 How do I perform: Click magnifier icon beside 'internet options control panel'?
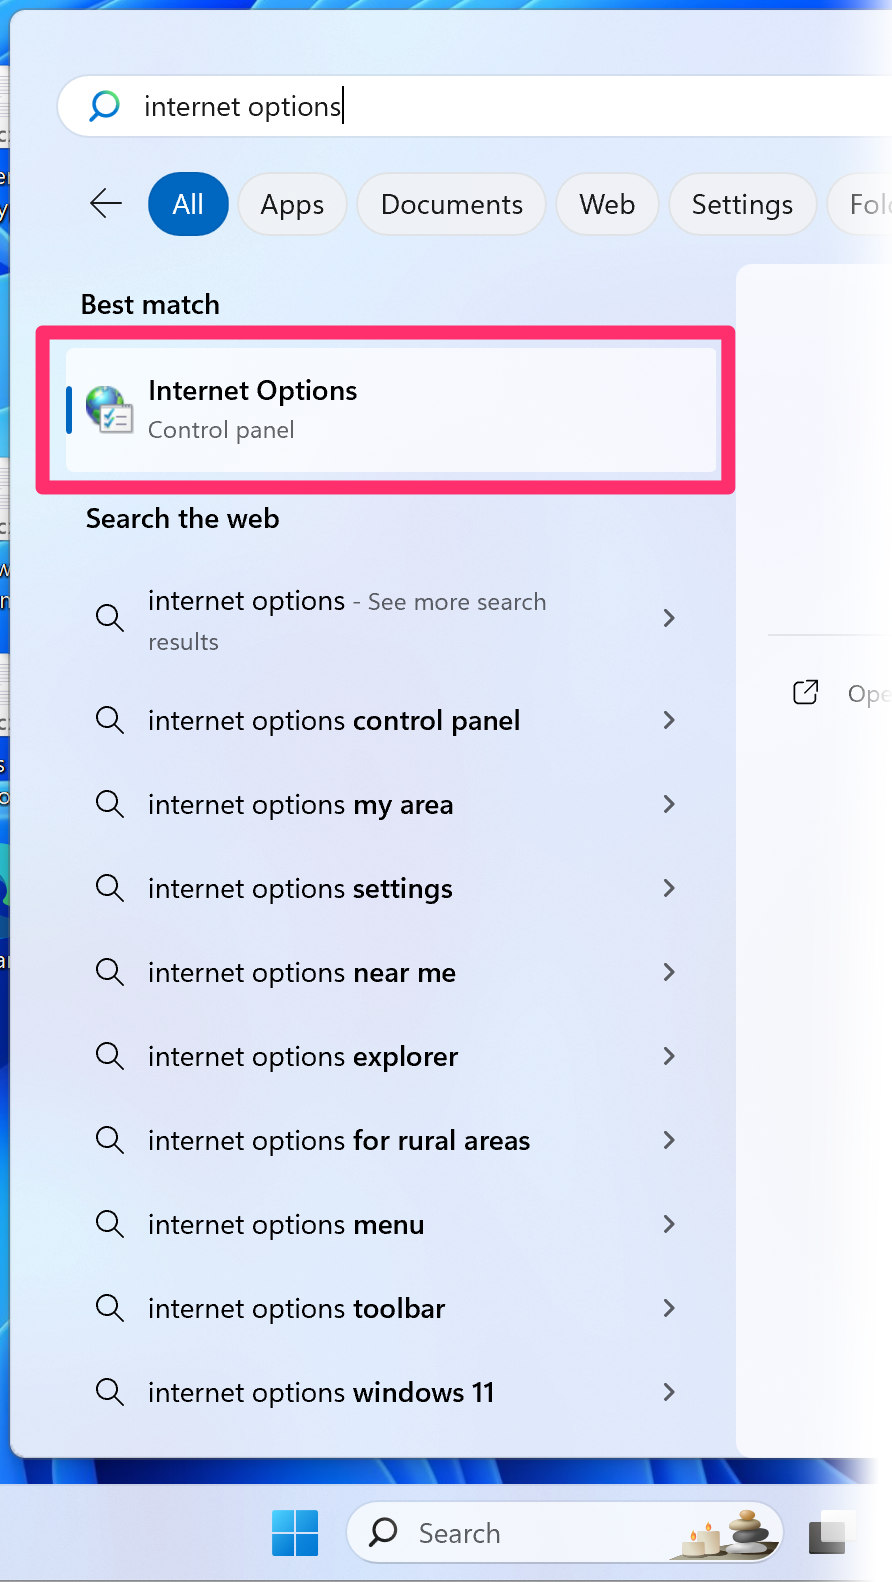click(110, 720)
